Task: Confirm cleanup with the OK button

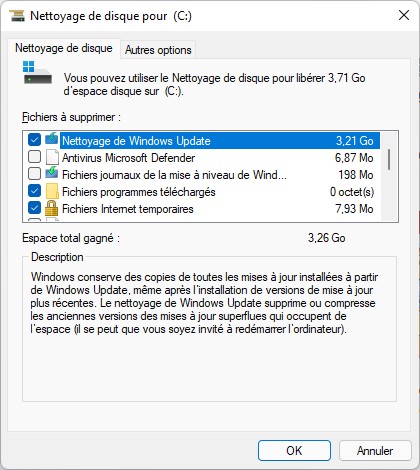Action: pos(294,451)
